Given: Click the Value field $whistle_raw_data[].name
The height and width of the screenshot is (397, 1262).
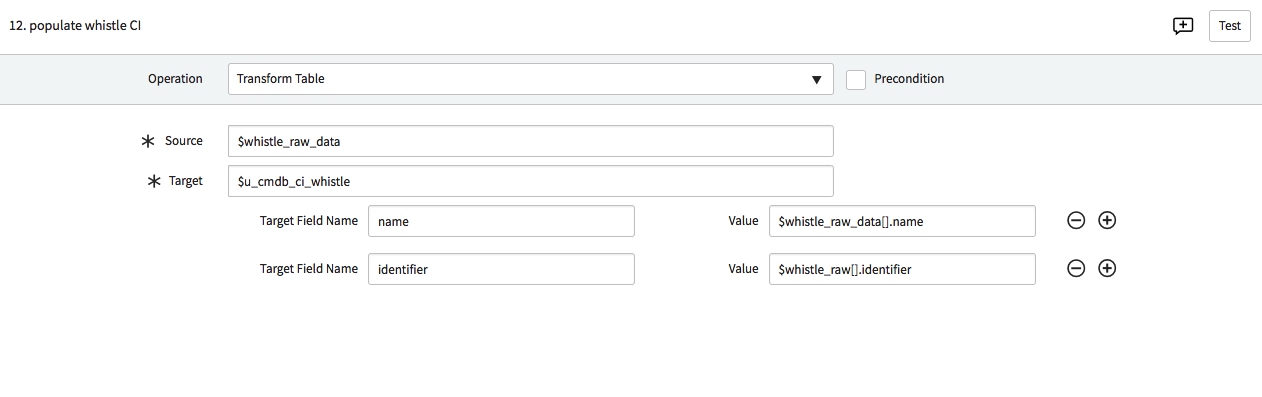Looking at the screenshot, I should click(x=902, y=221).
